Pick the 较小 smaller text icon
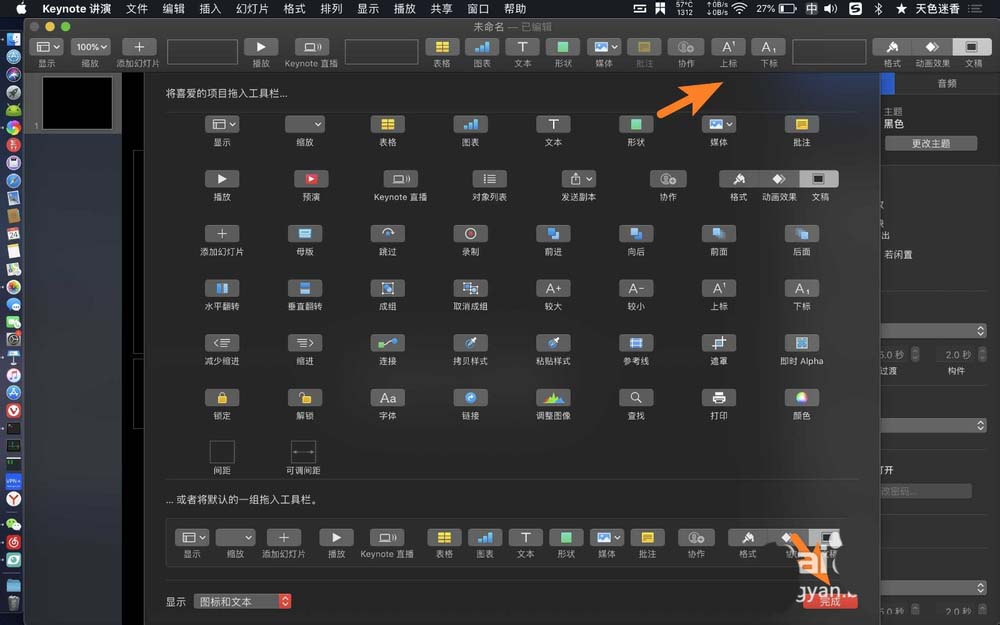This screenshot has height=625, width=1000. click(636, 288)
